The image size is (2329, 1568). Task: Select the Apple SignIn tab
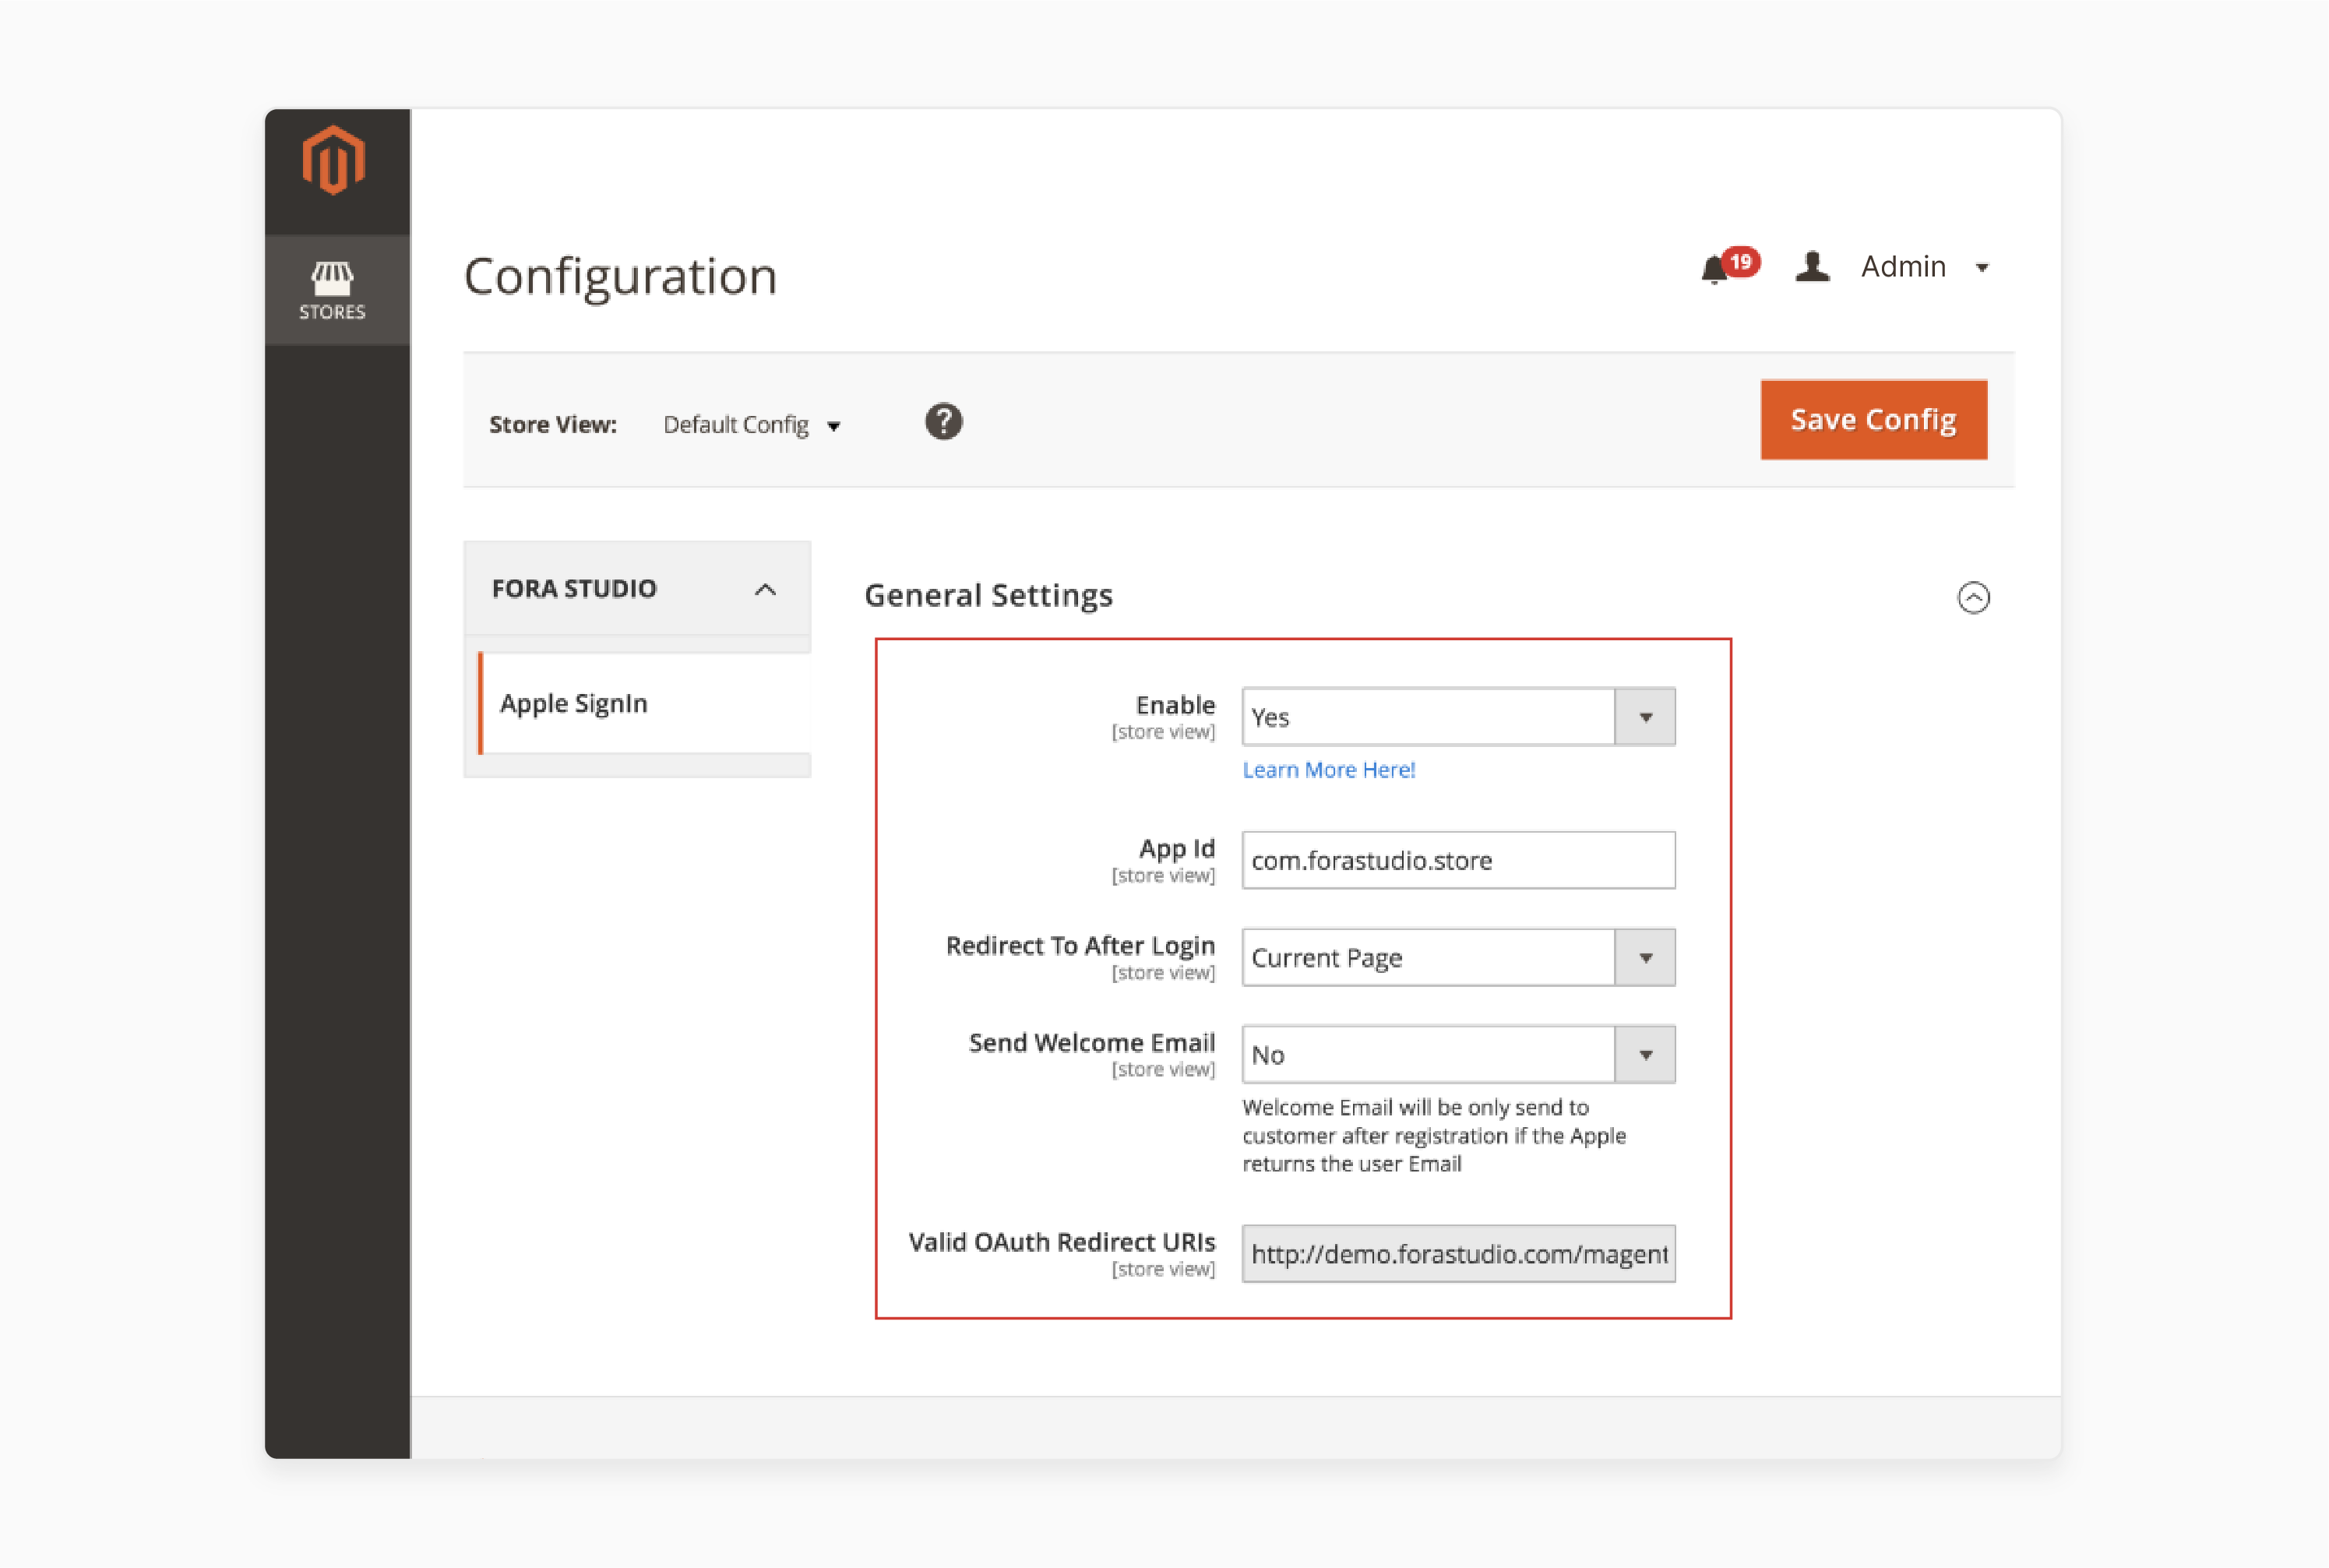(x=644, y=703)
